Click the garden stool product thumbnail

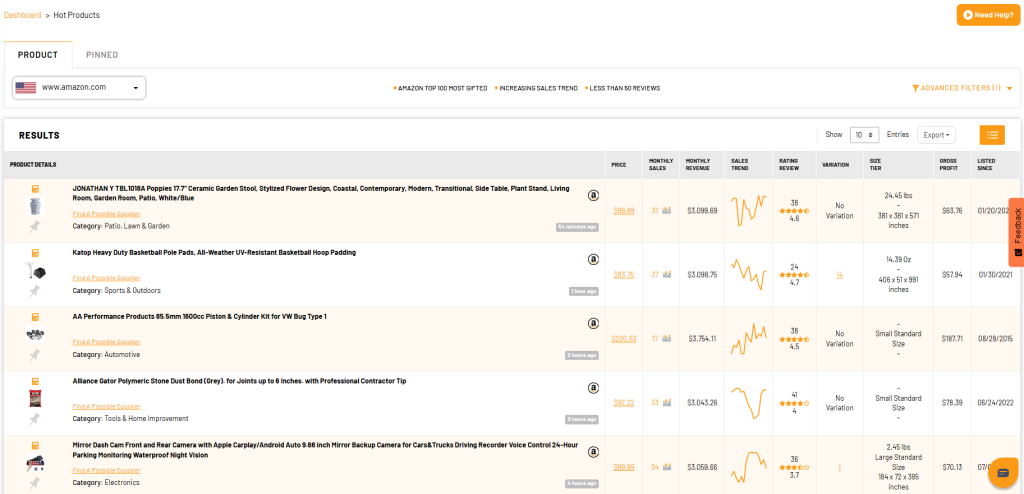pyautogui.click(x=35, y=206)
